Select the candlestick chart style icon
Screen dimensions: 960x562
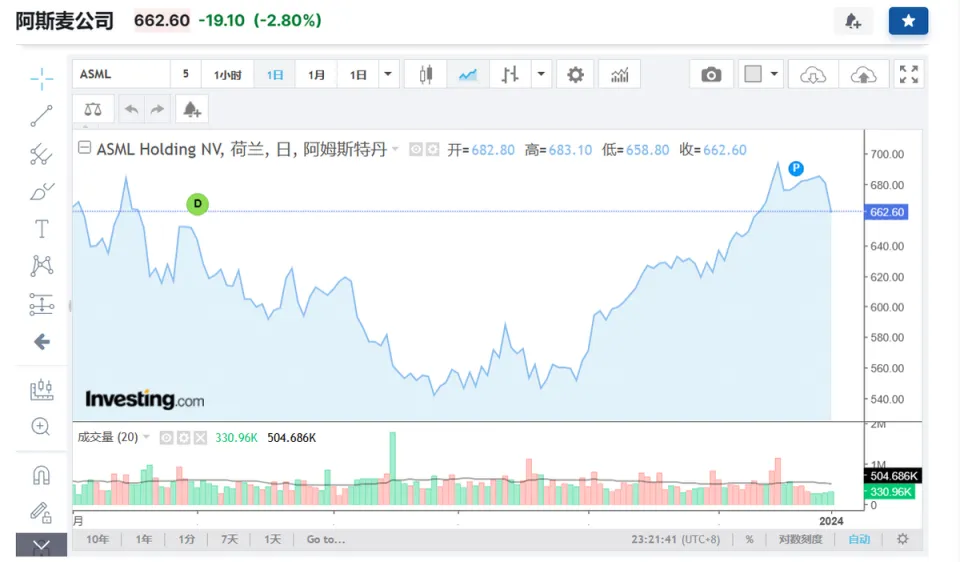[426, 75]
